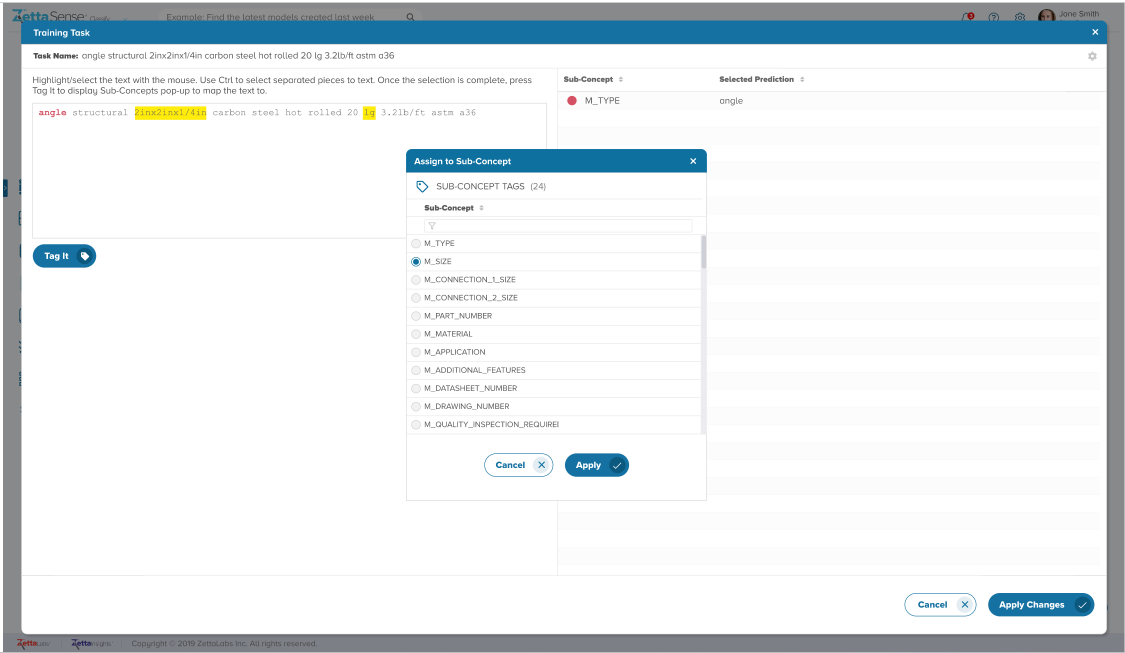Close the Assign to Sub-Concept popup
Screen dimensions: 1125x653
tap(693, 161)
